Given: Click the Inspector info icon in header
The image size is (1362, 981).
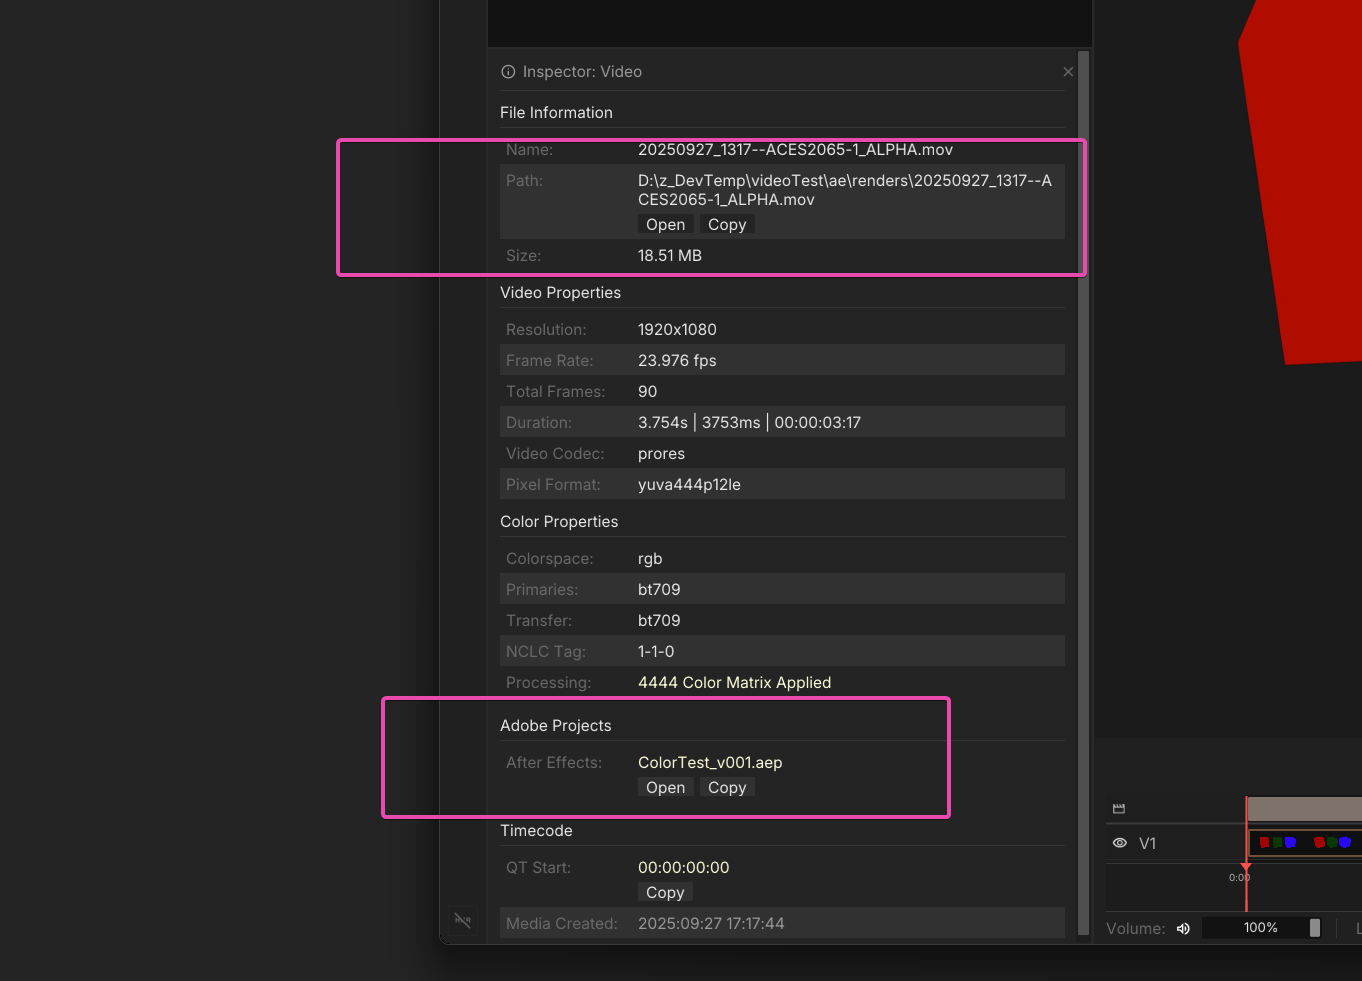Looking at the screenshot, I should coord(508,72).
